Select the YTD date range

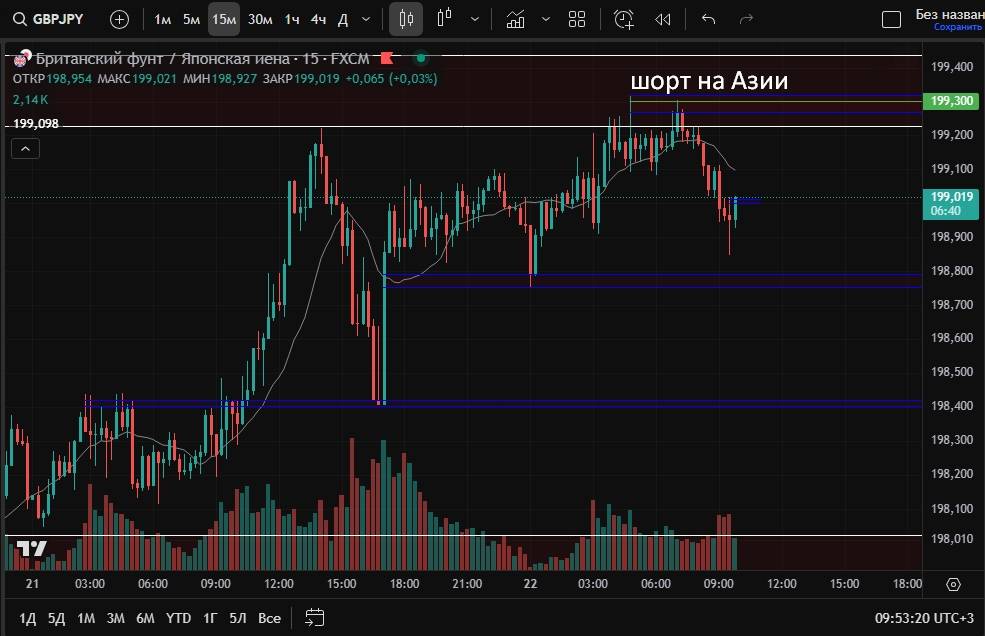[x=178, y=618]
